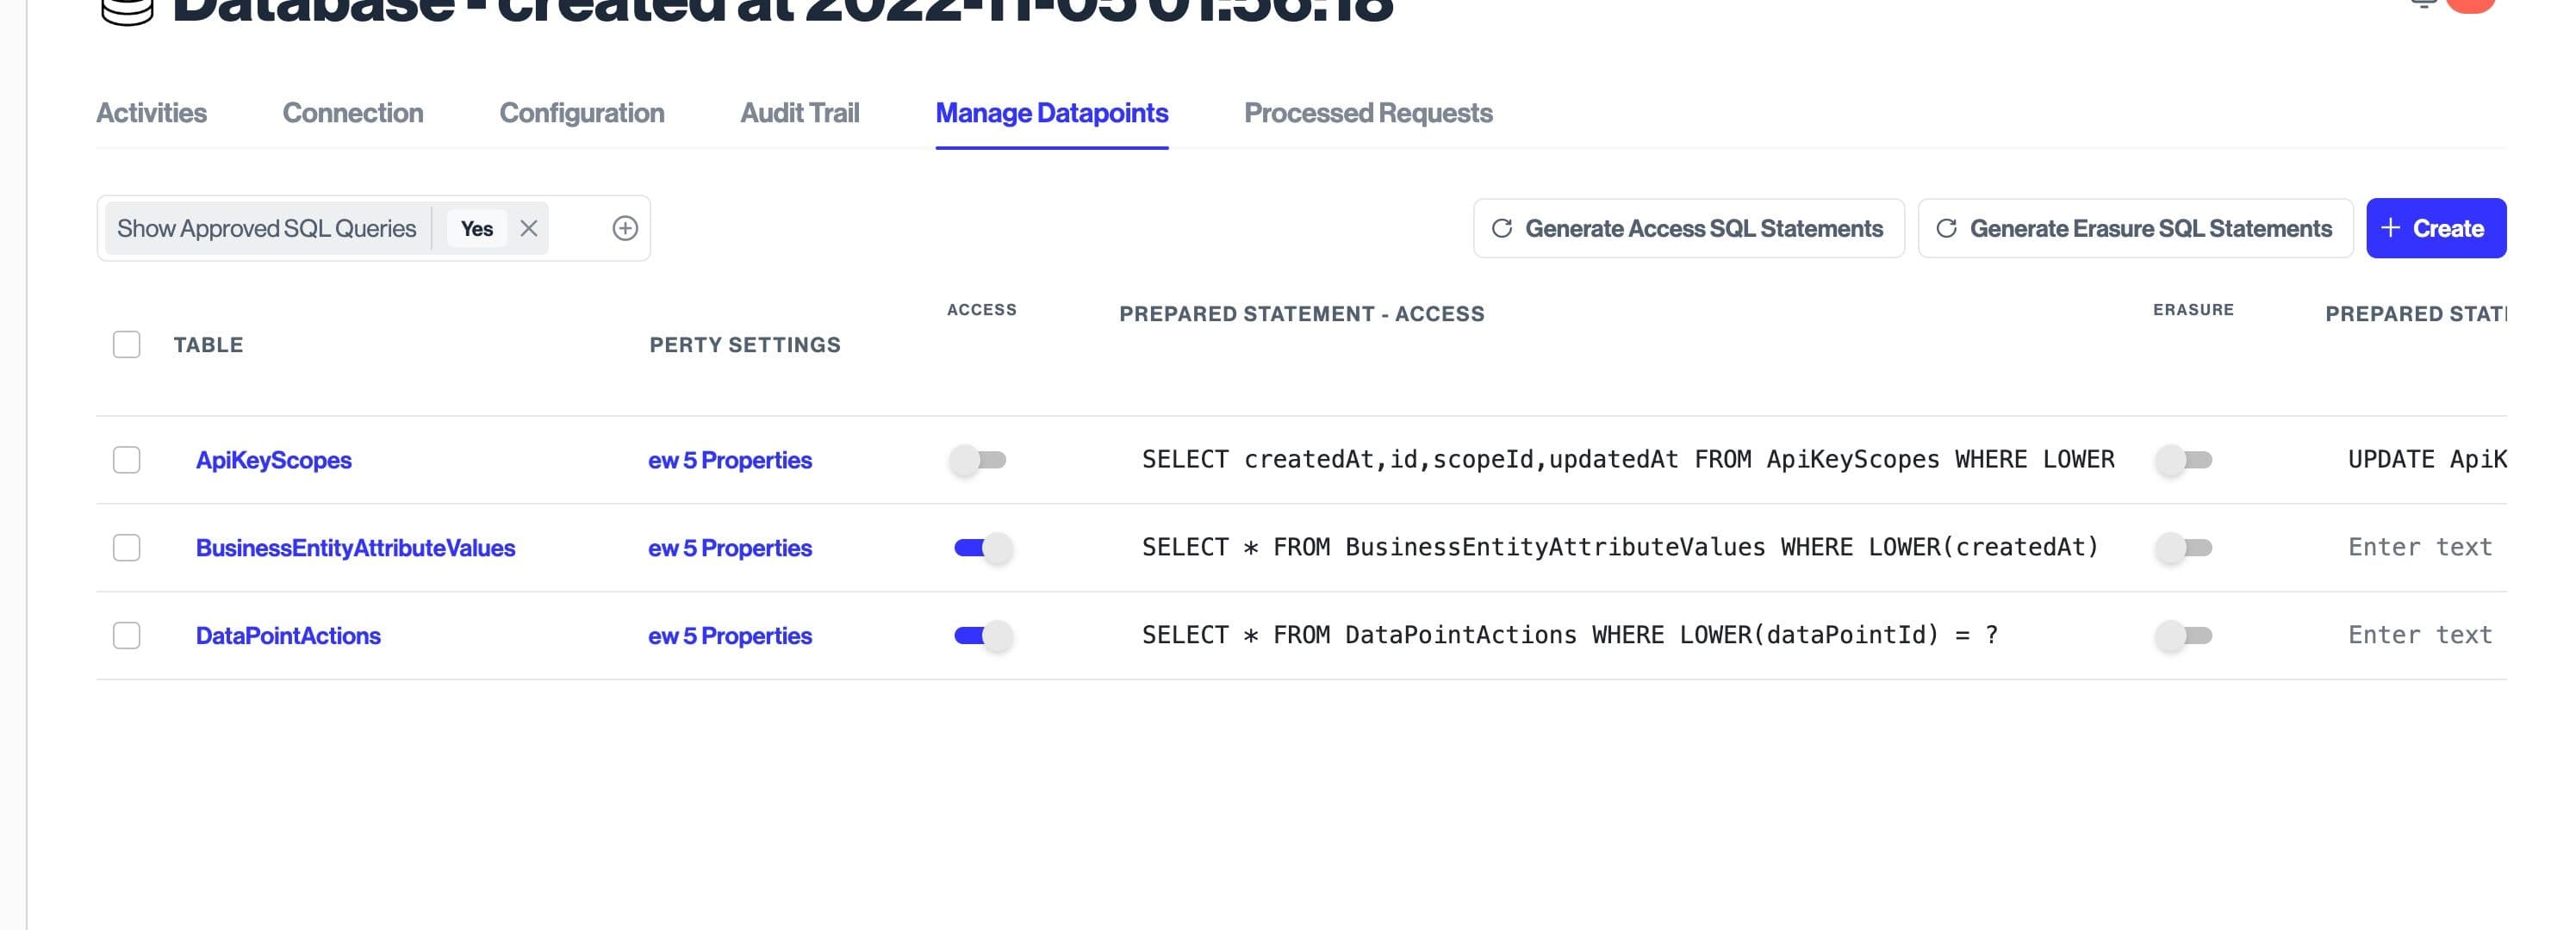Expand 5 Properties for ApiKeyScopes
Viewport: 2576px width, 930px height.
[x=730, y=460]
